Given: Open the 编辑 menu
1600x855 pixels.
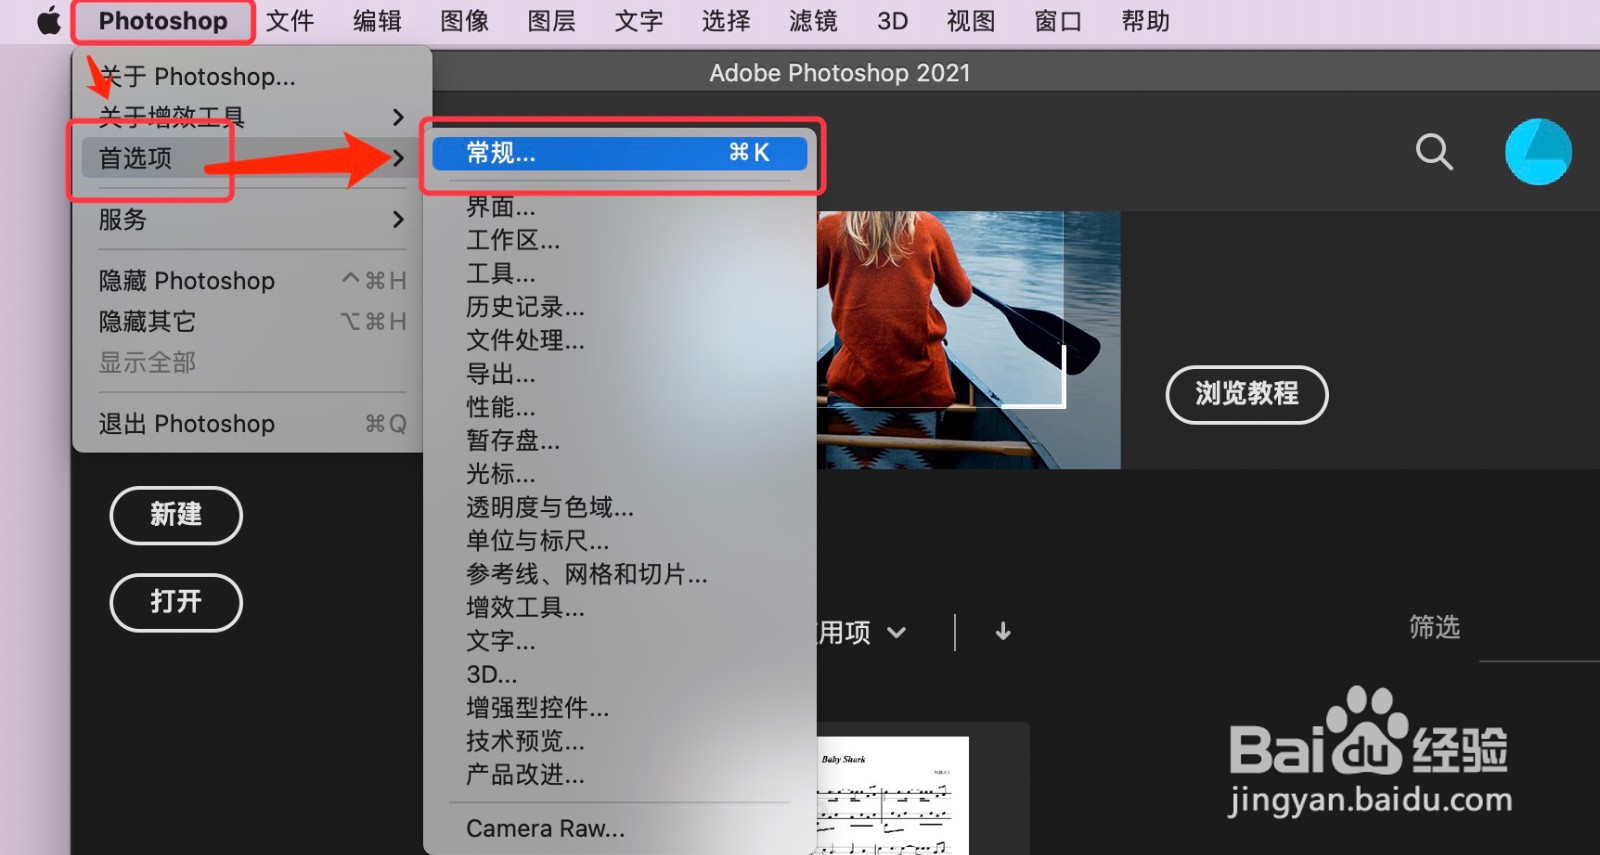Looking at the screenshot, I should 377,21.
